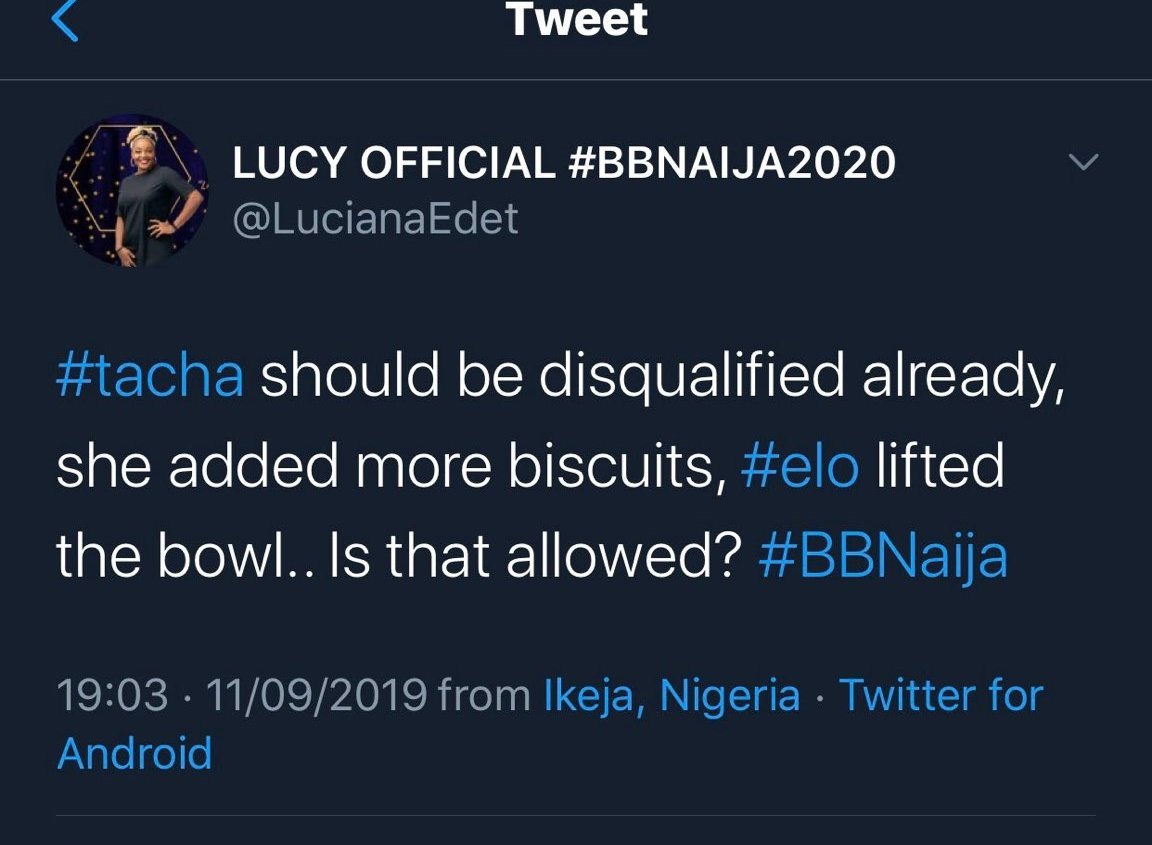Tap the 19:03 time stamp
Screen dimensions: 1152x845
click(x=112, y=696)
